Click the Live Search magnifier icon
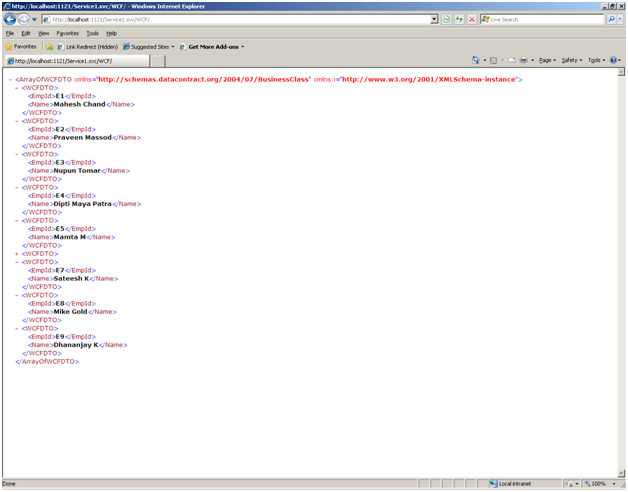Screen dimensions: 628x492 [x=610, y=19]
